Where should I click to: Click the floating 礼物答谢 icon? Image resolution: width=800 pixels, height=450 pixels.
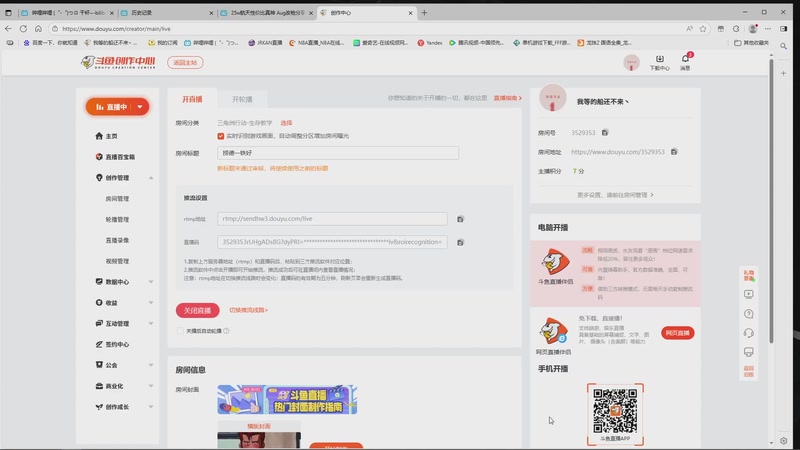pyautogui.click(x=748, y=276)
